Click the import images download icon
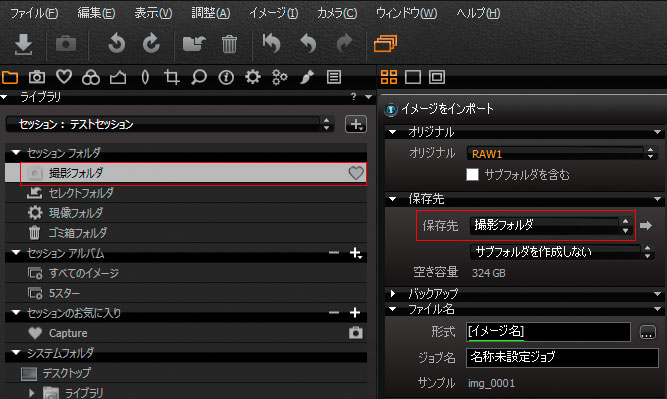The image size is (667, 399). (23, 44)
